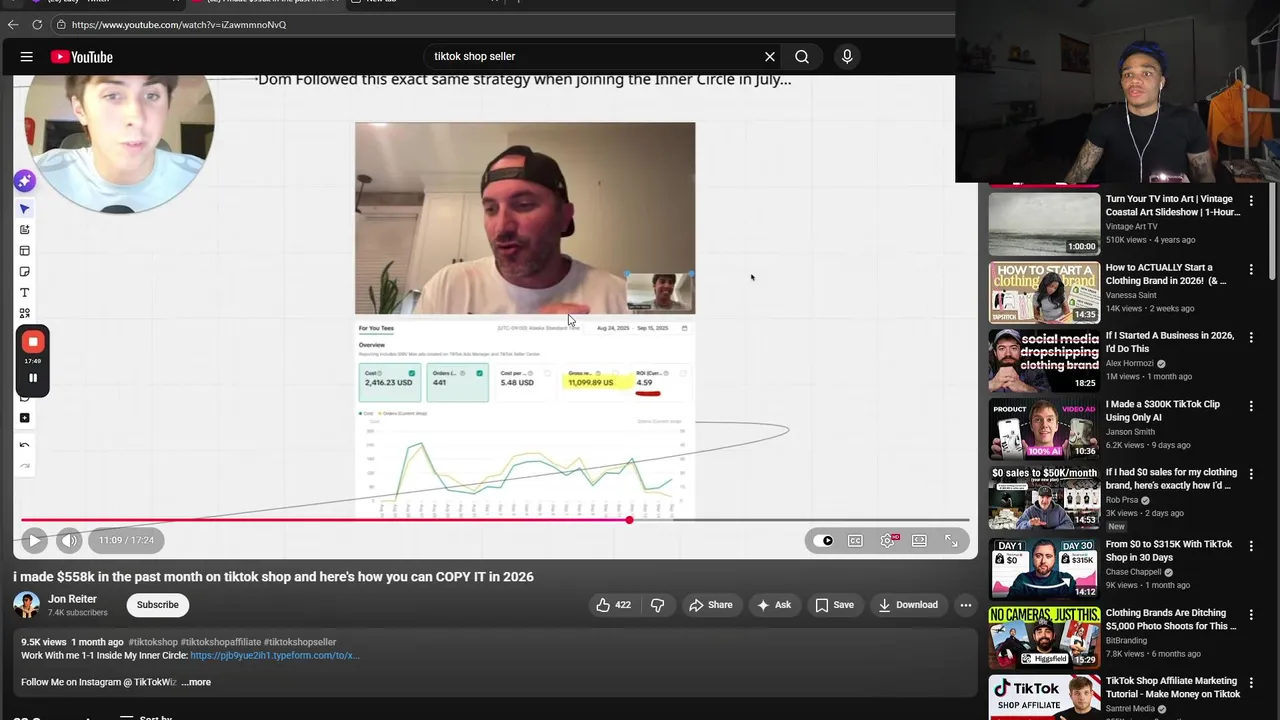Clear the search box with the X
Image resolution: width=1280 pixels, height=720 pixels.
point(770,57)
